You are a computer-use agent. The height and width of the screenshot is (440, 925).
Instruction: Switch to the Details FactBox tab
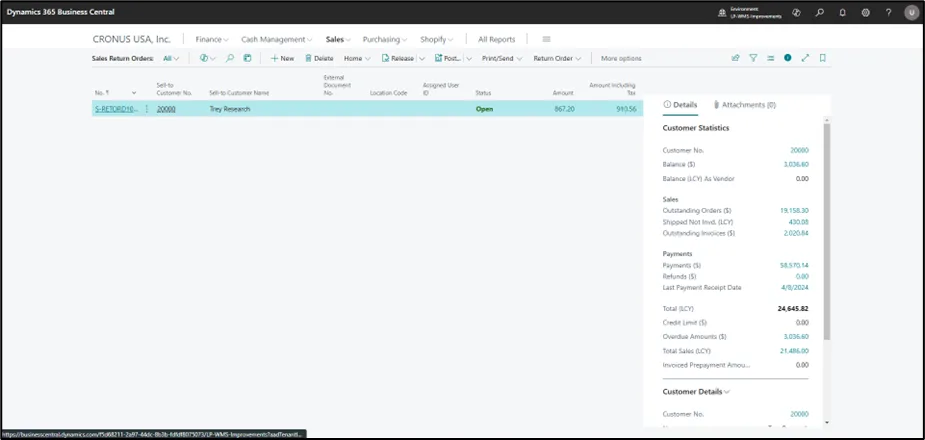[680, 105]
